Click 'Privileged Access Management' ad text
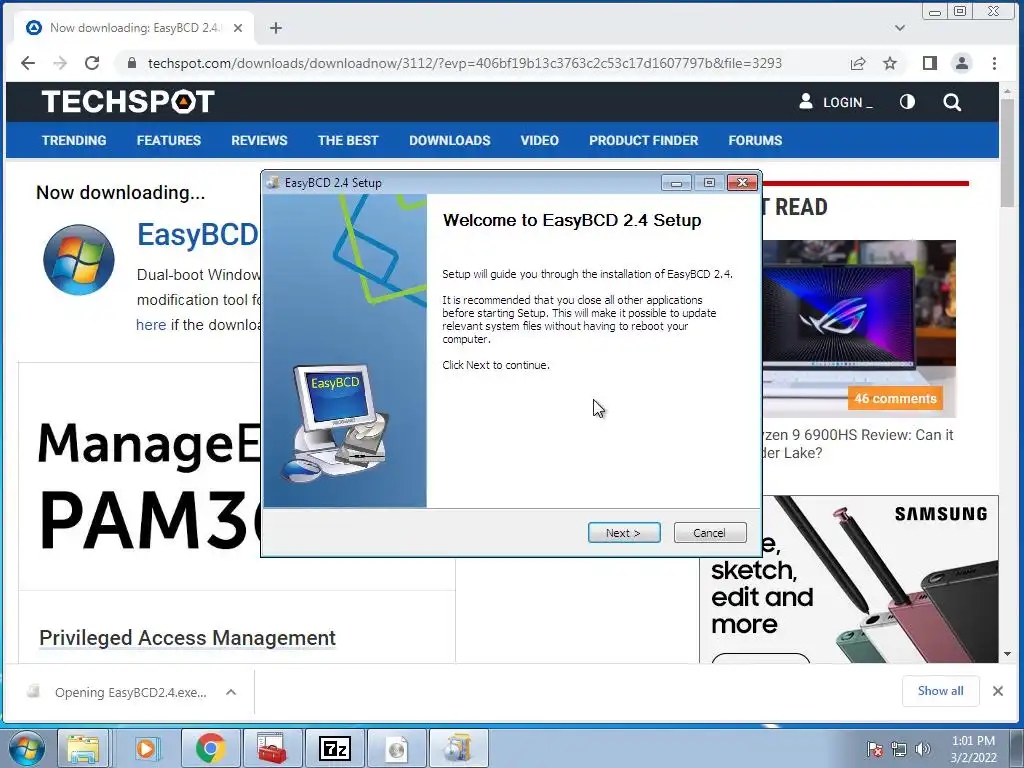 tap(187, 637)
